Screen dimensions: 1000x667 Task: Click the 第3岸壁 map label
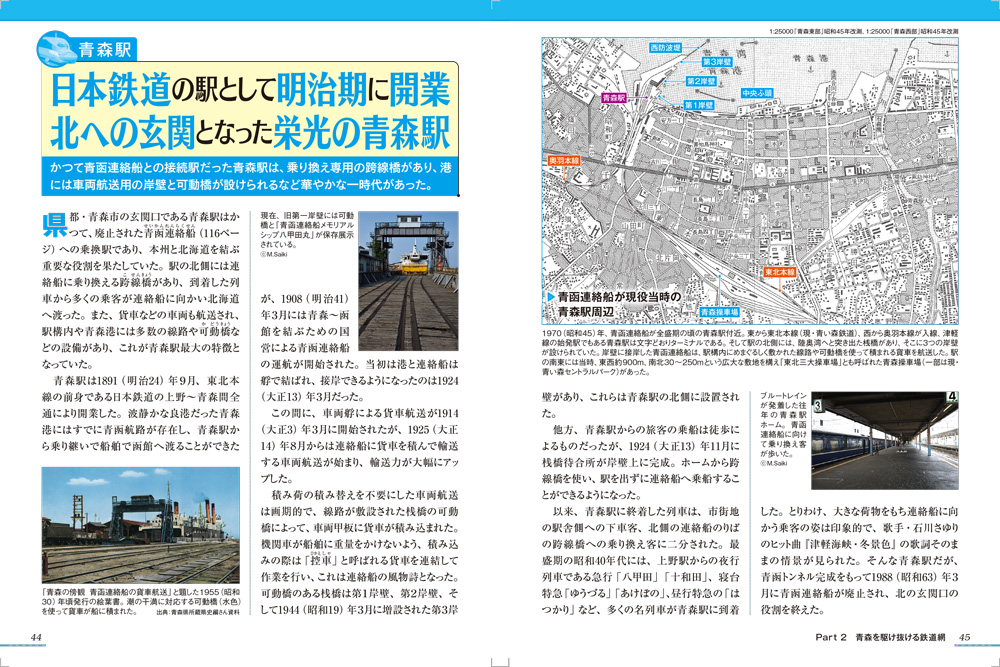point(717,62)
